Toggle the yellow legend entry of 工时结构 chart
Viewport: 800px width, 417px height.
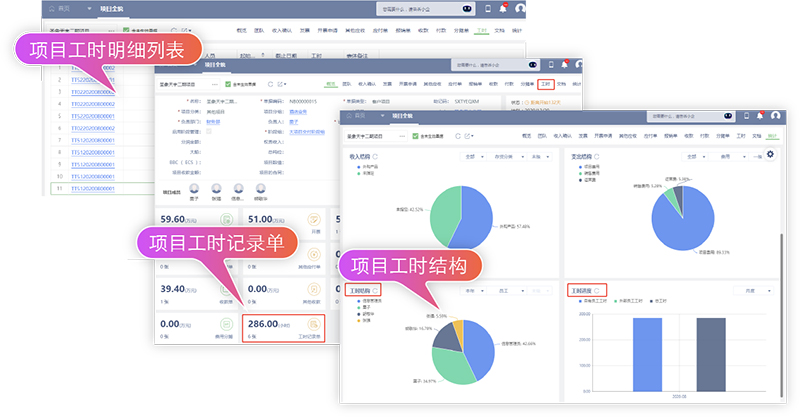click(x=364, y=321)
